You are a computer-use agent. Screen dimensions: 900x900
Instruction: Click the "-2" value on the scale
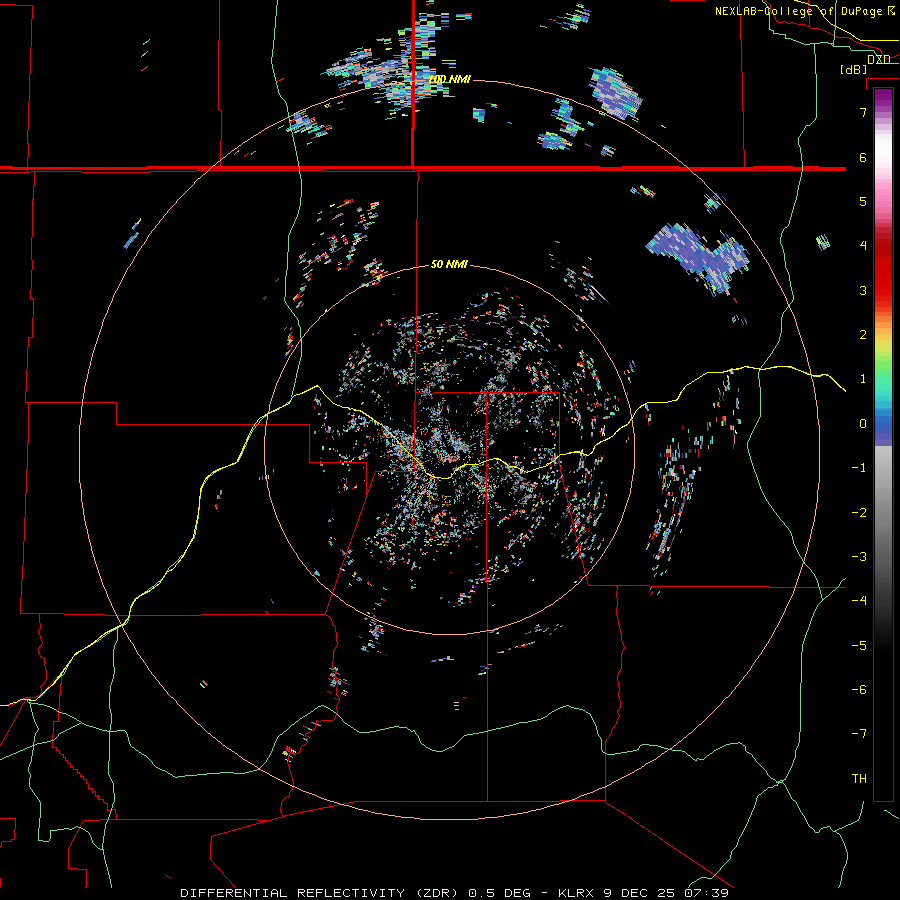(x=859, y=513)
